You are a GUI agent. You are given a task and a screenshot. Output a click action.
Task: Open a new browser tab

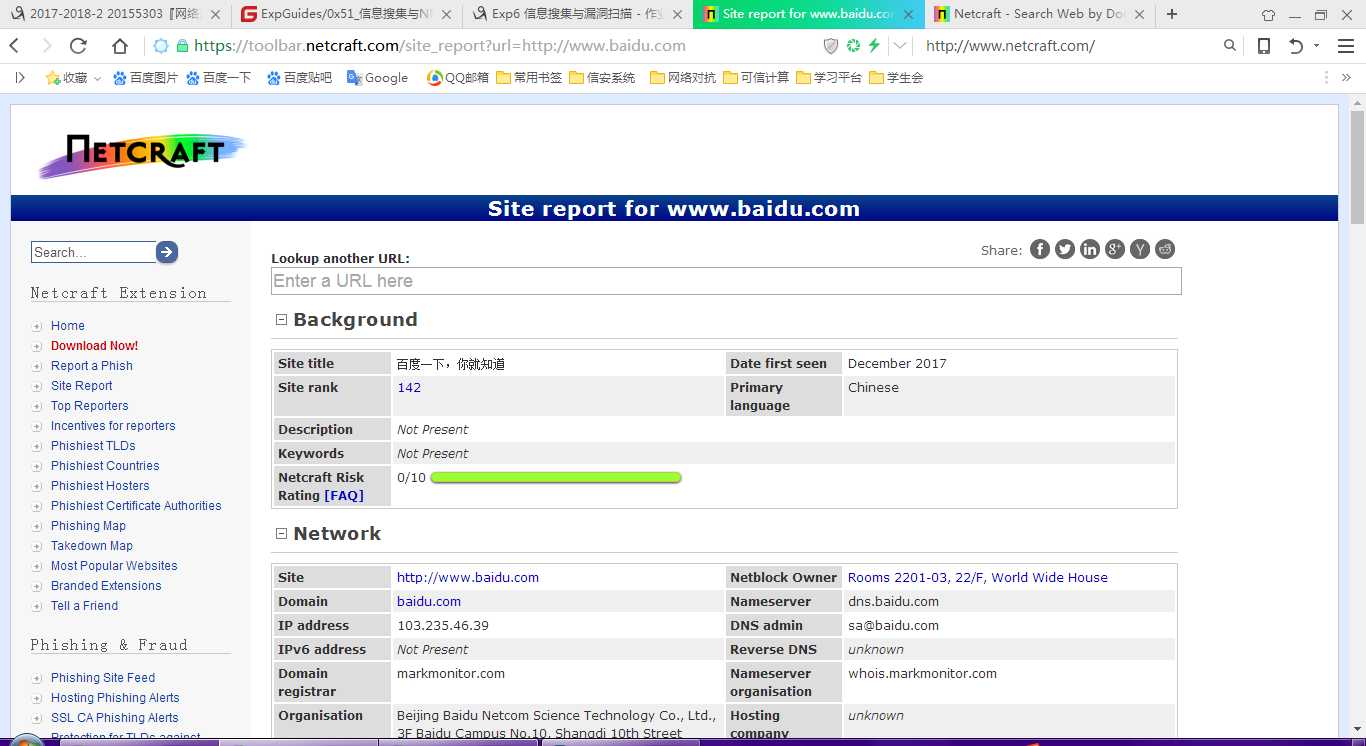pyautogui.click(x=1172, y=14)
